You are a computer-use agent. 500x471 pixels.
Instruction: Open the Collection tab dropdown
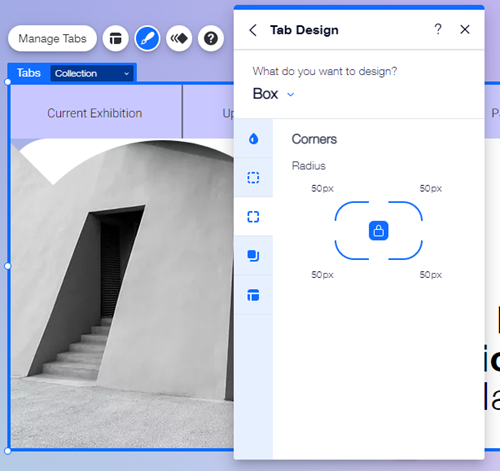click(x=92, y=73)
